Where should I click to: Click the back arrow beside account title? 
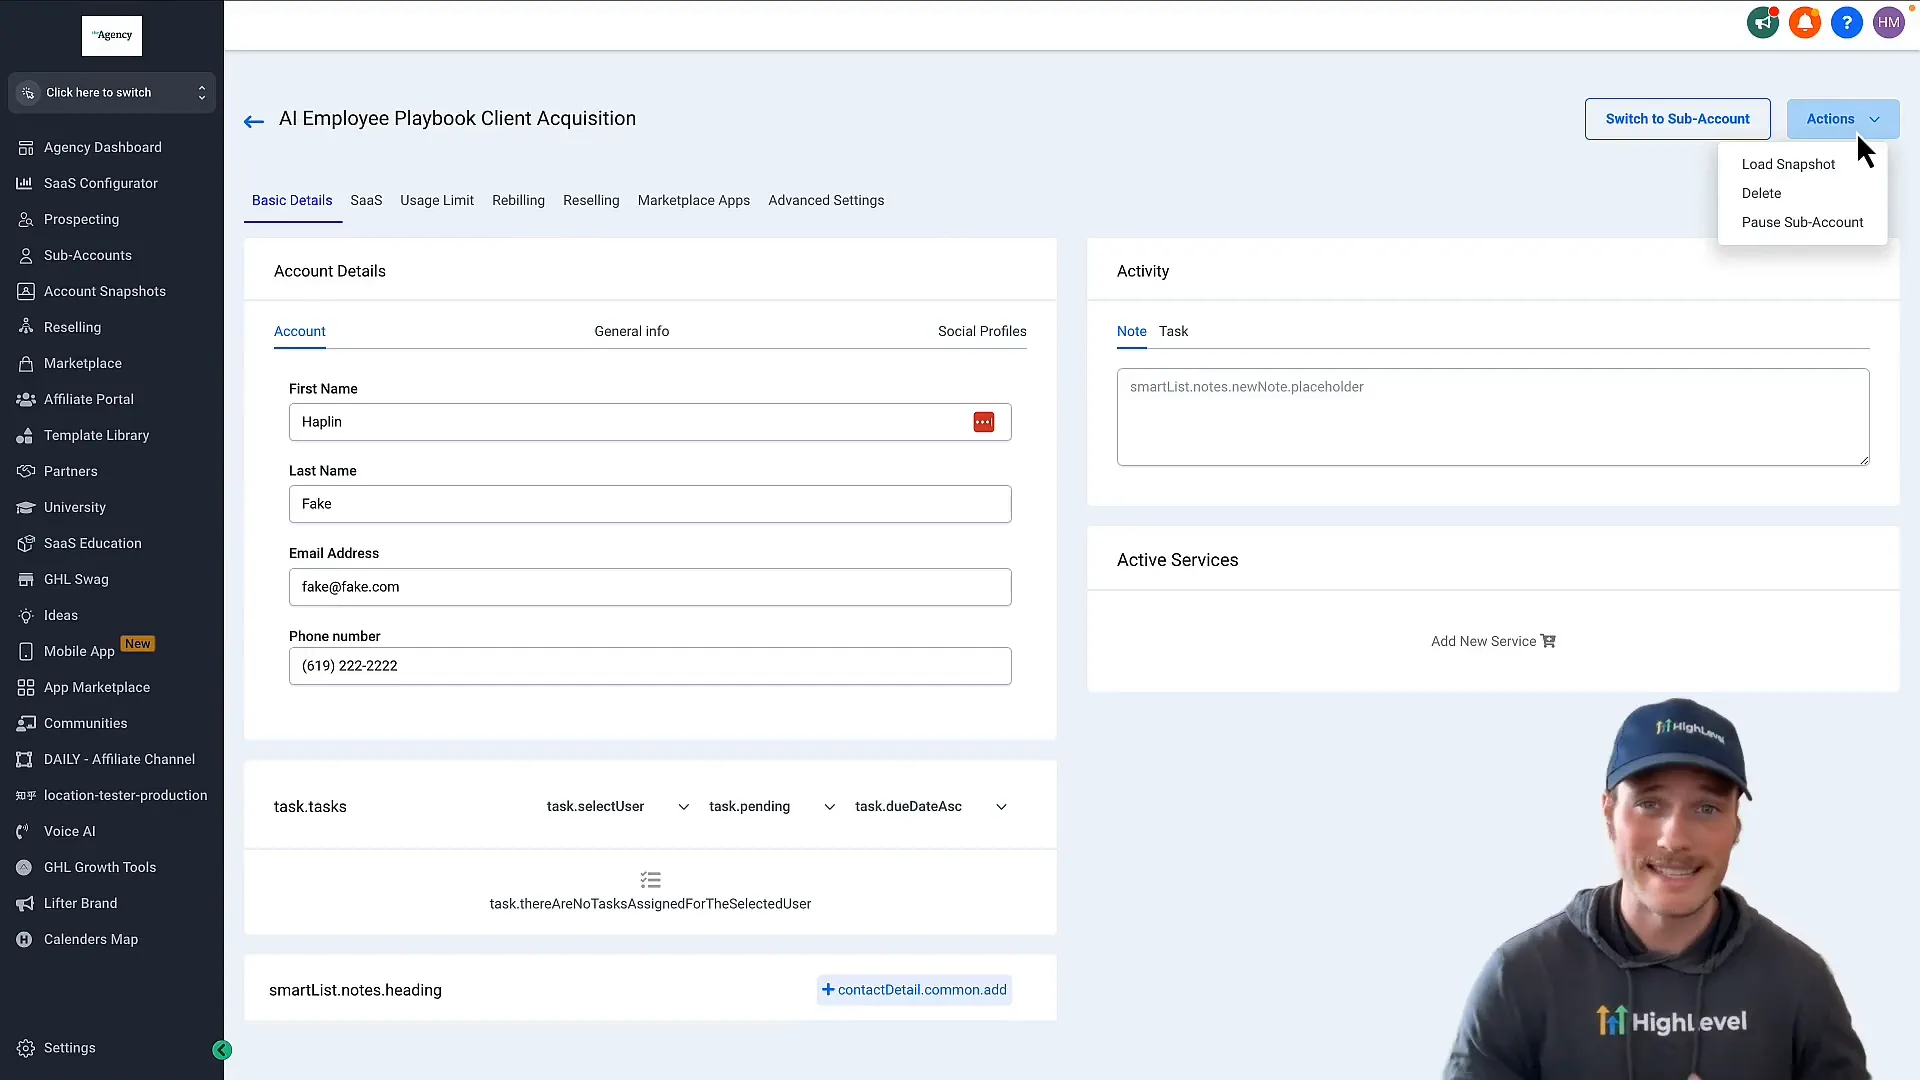[x=254, y=121]
